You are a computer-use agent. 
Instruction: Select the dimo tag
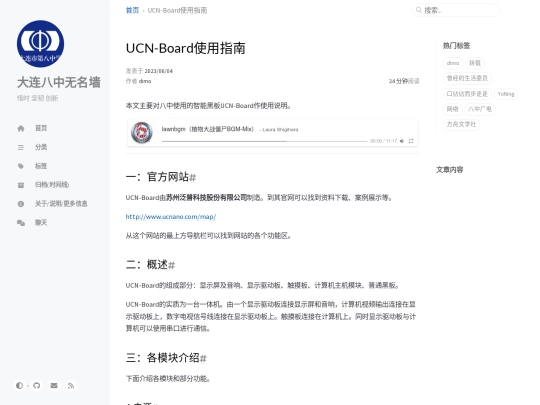(453, 63)
